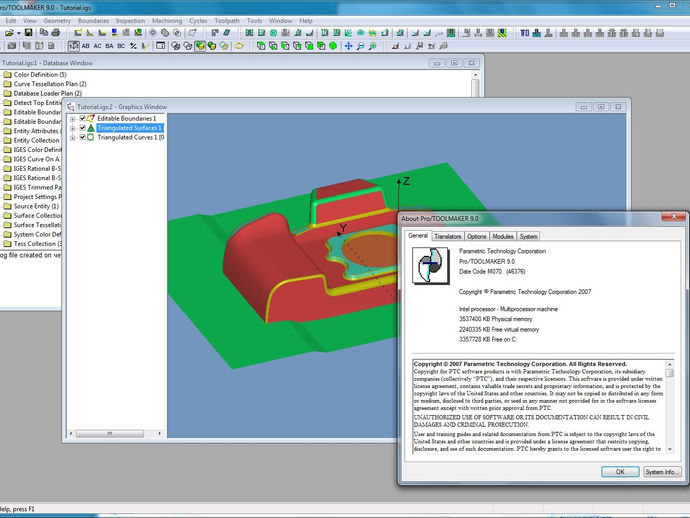Expand the Triangulated Surfaces 1 tree node
The image size is (690, 518).
click(73, 128)
